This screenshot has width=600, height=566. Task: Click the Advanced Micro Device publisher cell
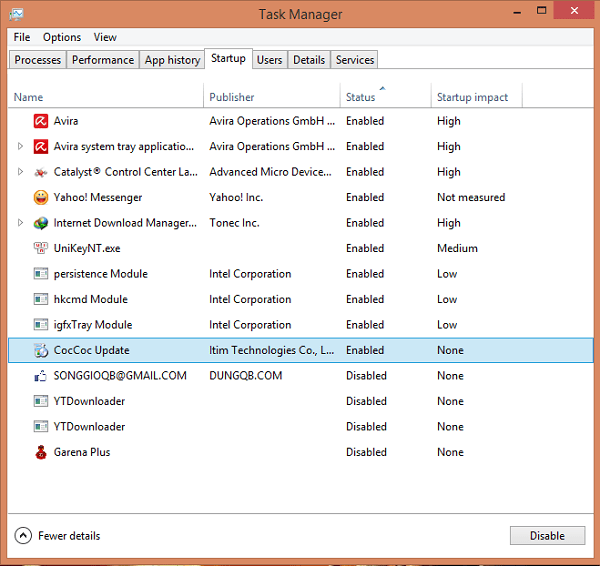[x=270, y=172]
